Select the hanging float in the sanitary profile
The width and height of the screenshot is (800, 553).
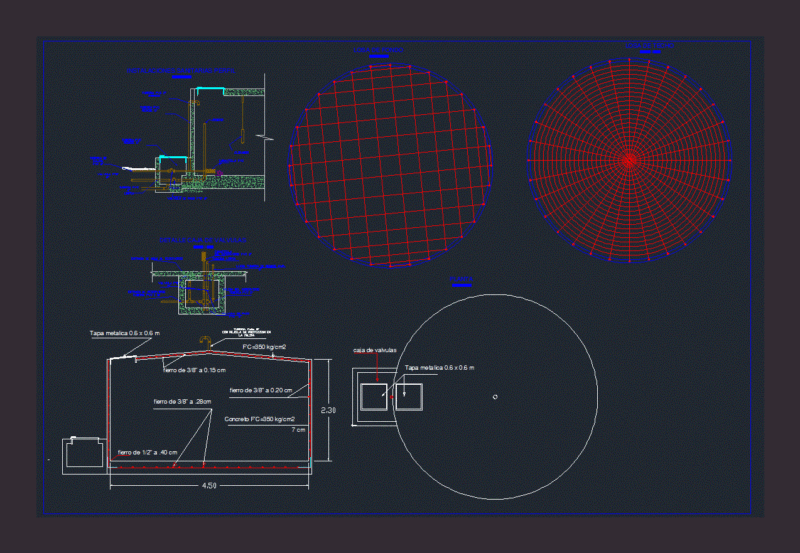coord(243,136)
